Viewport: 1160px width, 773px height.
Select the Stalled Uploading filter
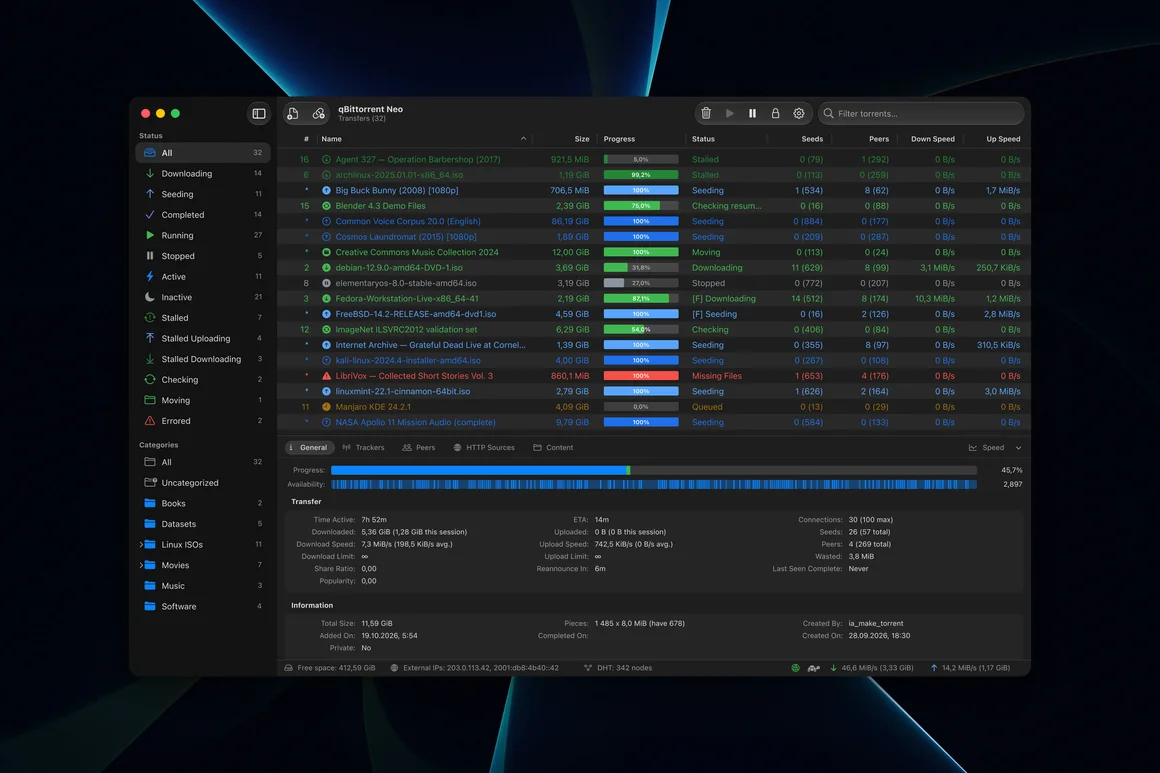pyautogui.click(x=203, y=339)
